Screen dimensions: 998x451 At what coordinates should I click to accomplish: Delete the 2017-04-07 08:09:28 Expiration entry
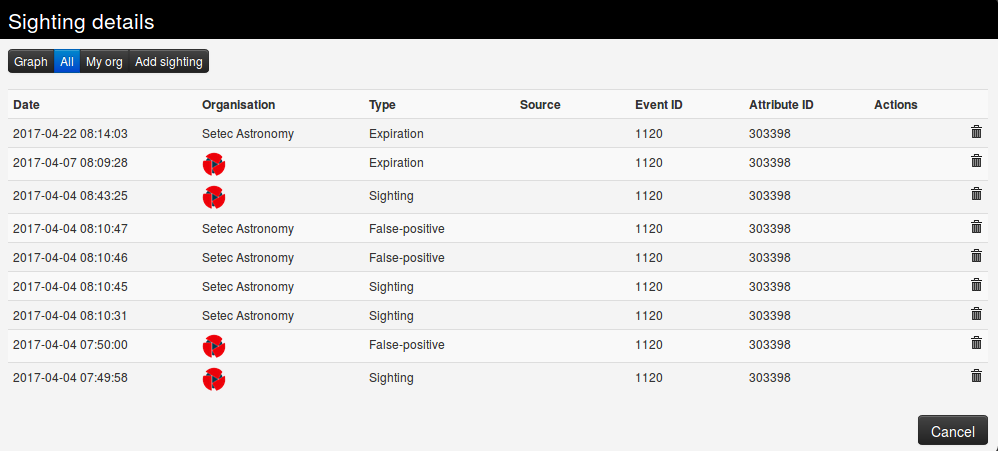(976, 161)
